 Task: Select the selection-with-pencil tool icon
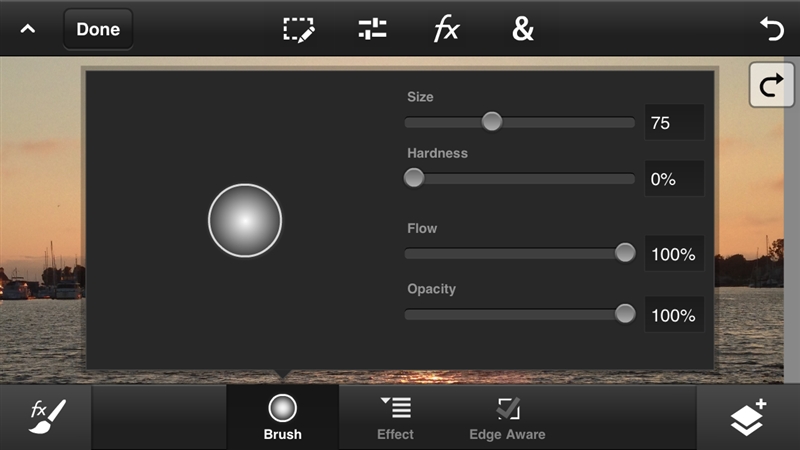(x=299, y=30)
